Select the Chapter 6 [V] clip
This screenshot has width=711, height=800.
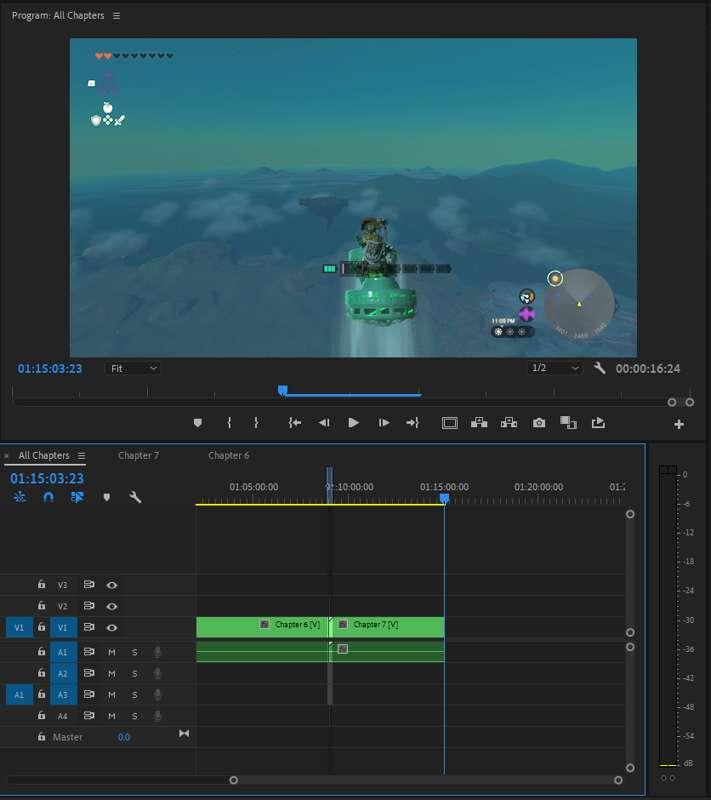click(x=262, y=627)
